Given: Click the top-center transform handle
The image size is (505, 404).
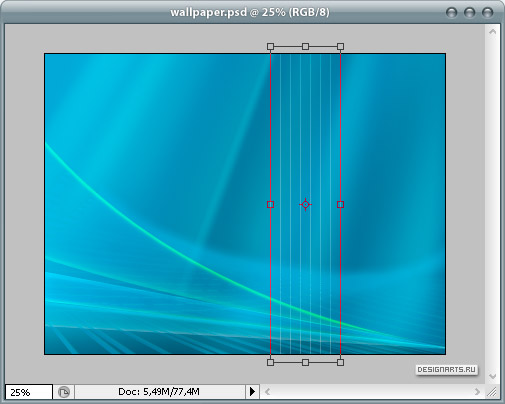Looking at the screenshot, I should coord(305,46).
